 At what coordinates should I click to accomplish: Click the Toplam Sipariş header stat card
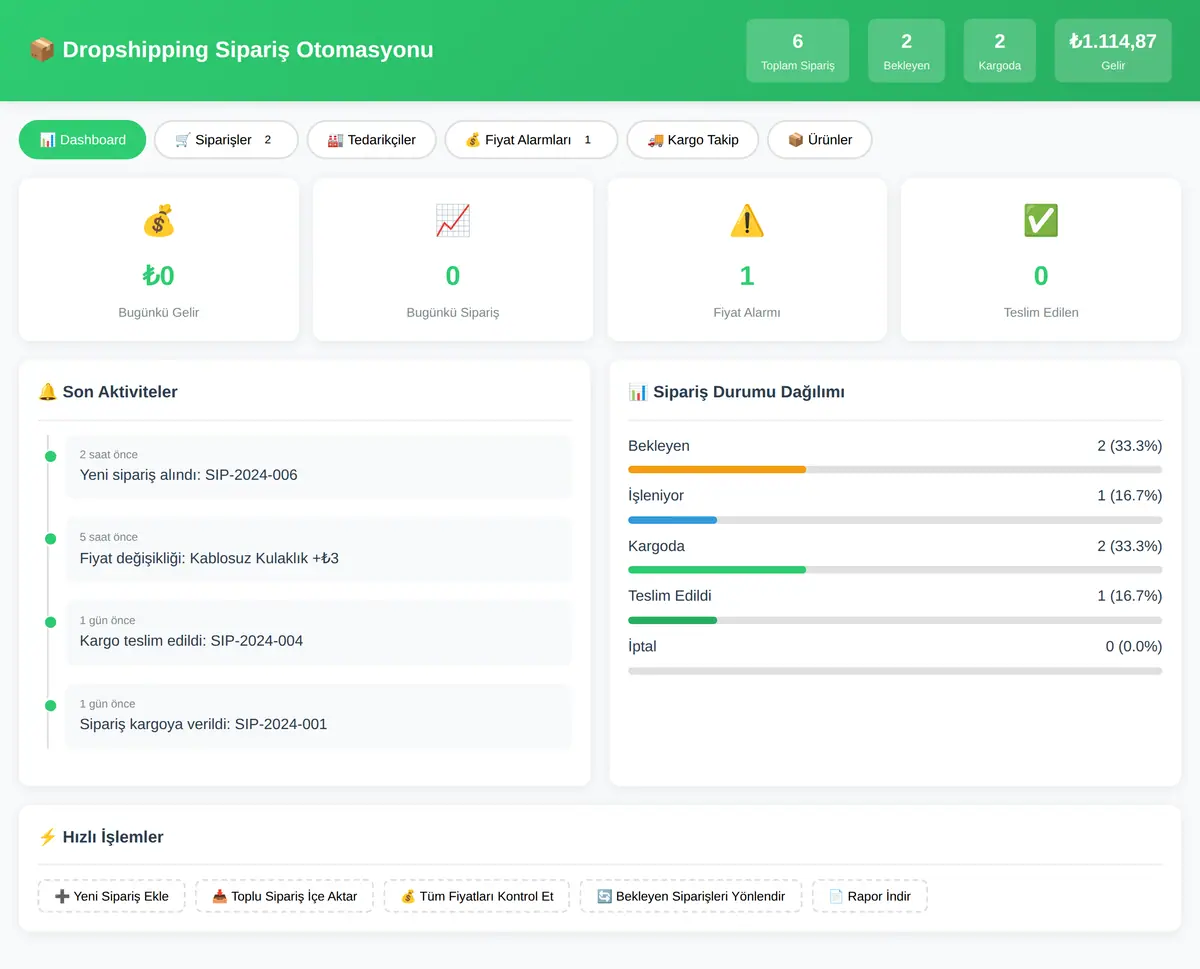tap(798, 51)
